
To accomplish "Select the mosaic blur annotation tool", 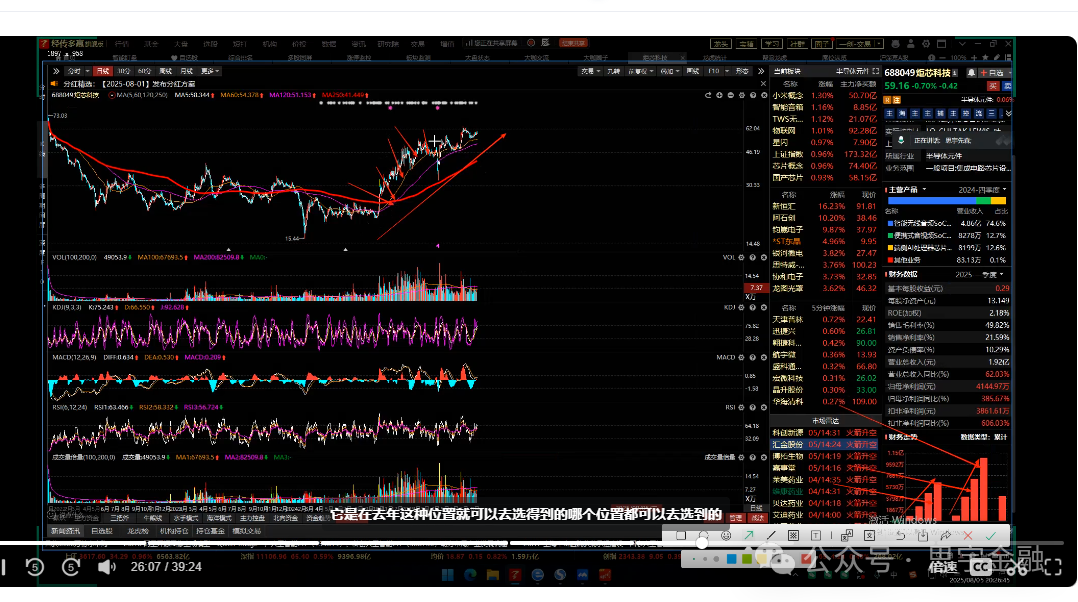I will 793,535.
